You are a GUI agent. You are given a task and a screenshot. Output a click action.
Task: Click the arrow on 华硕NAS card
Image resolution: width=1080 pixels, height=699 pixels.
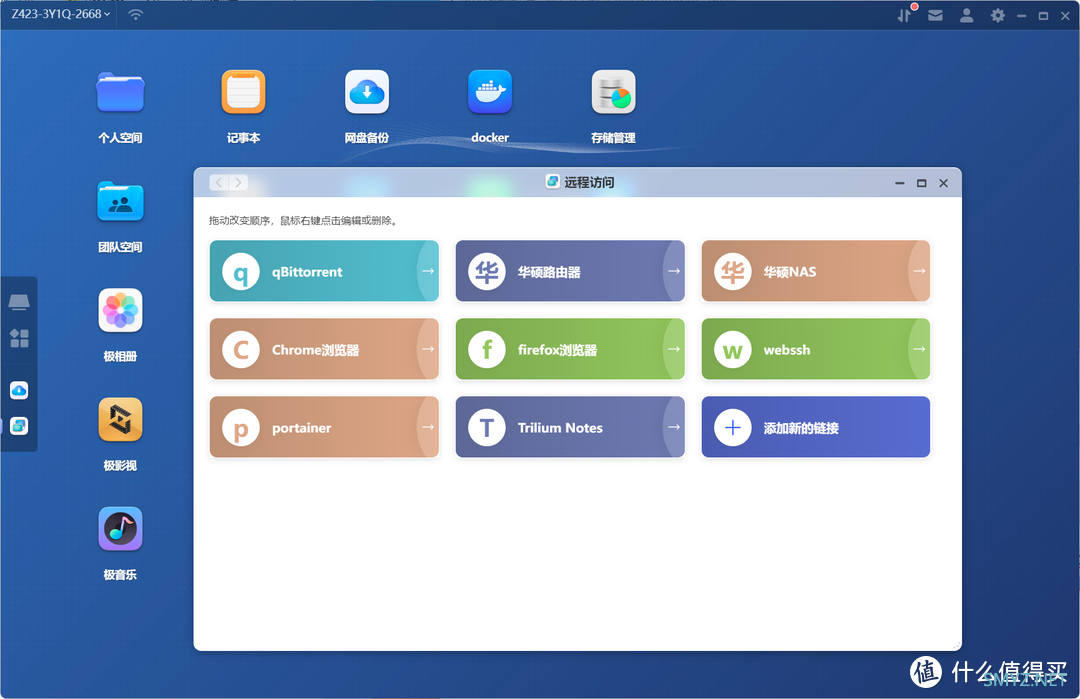coord(920,271)
